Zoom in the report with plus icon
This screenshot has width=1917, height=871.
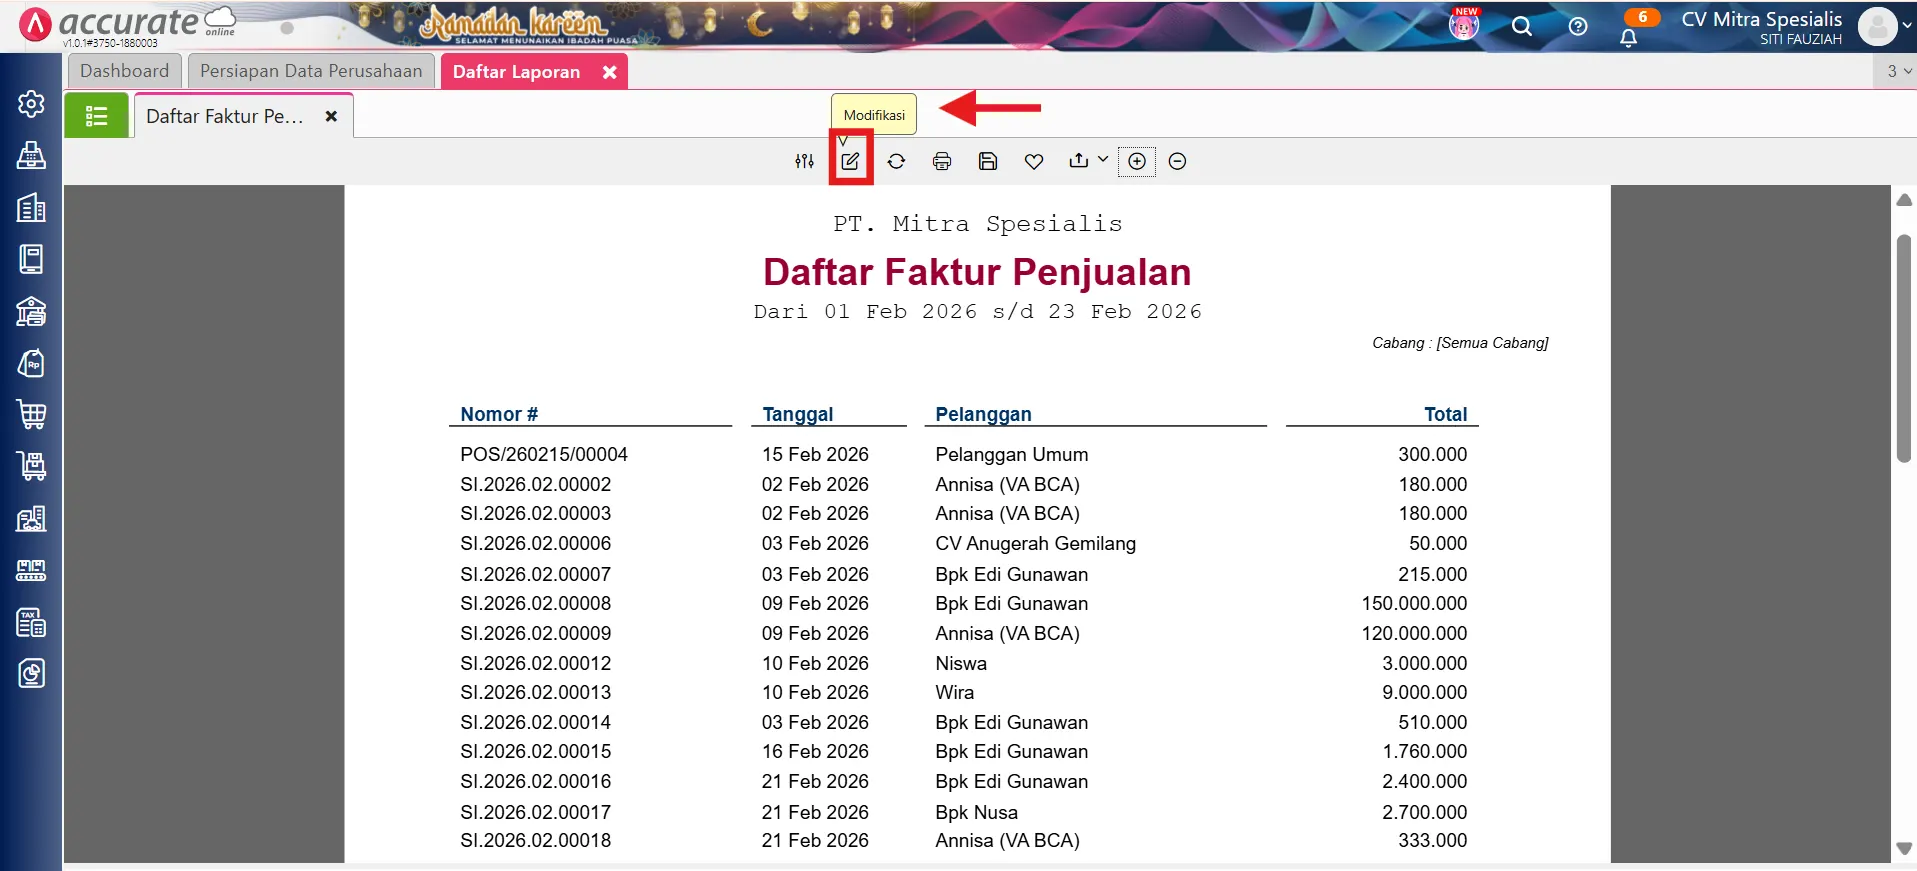pos(1137,161)
